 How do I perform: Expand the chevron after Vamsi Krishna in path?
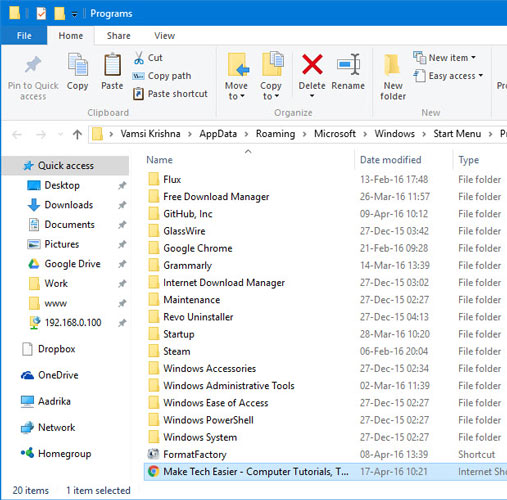coord(190,134)
